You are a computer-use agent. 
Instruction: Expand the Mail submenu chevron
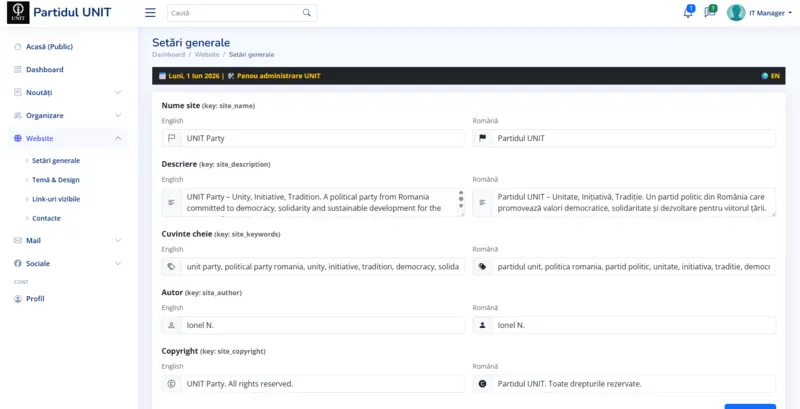tap(118, 240)
